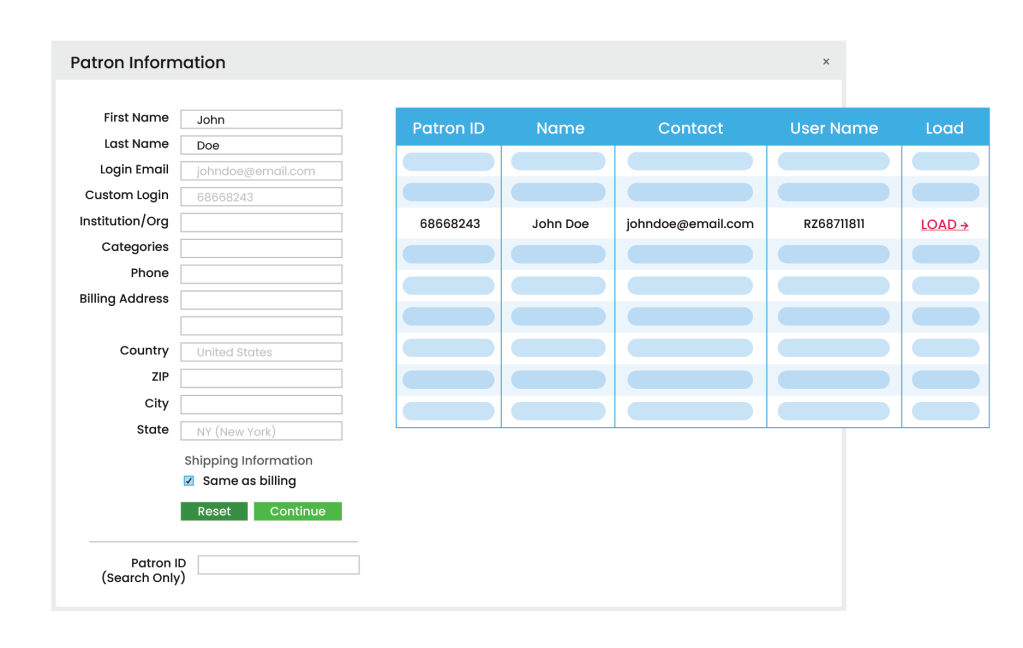The height and width of the screenshot is (648, 1023).
Task: Select the RZ68711811 user name cell
Action: (x=834, y=224)
